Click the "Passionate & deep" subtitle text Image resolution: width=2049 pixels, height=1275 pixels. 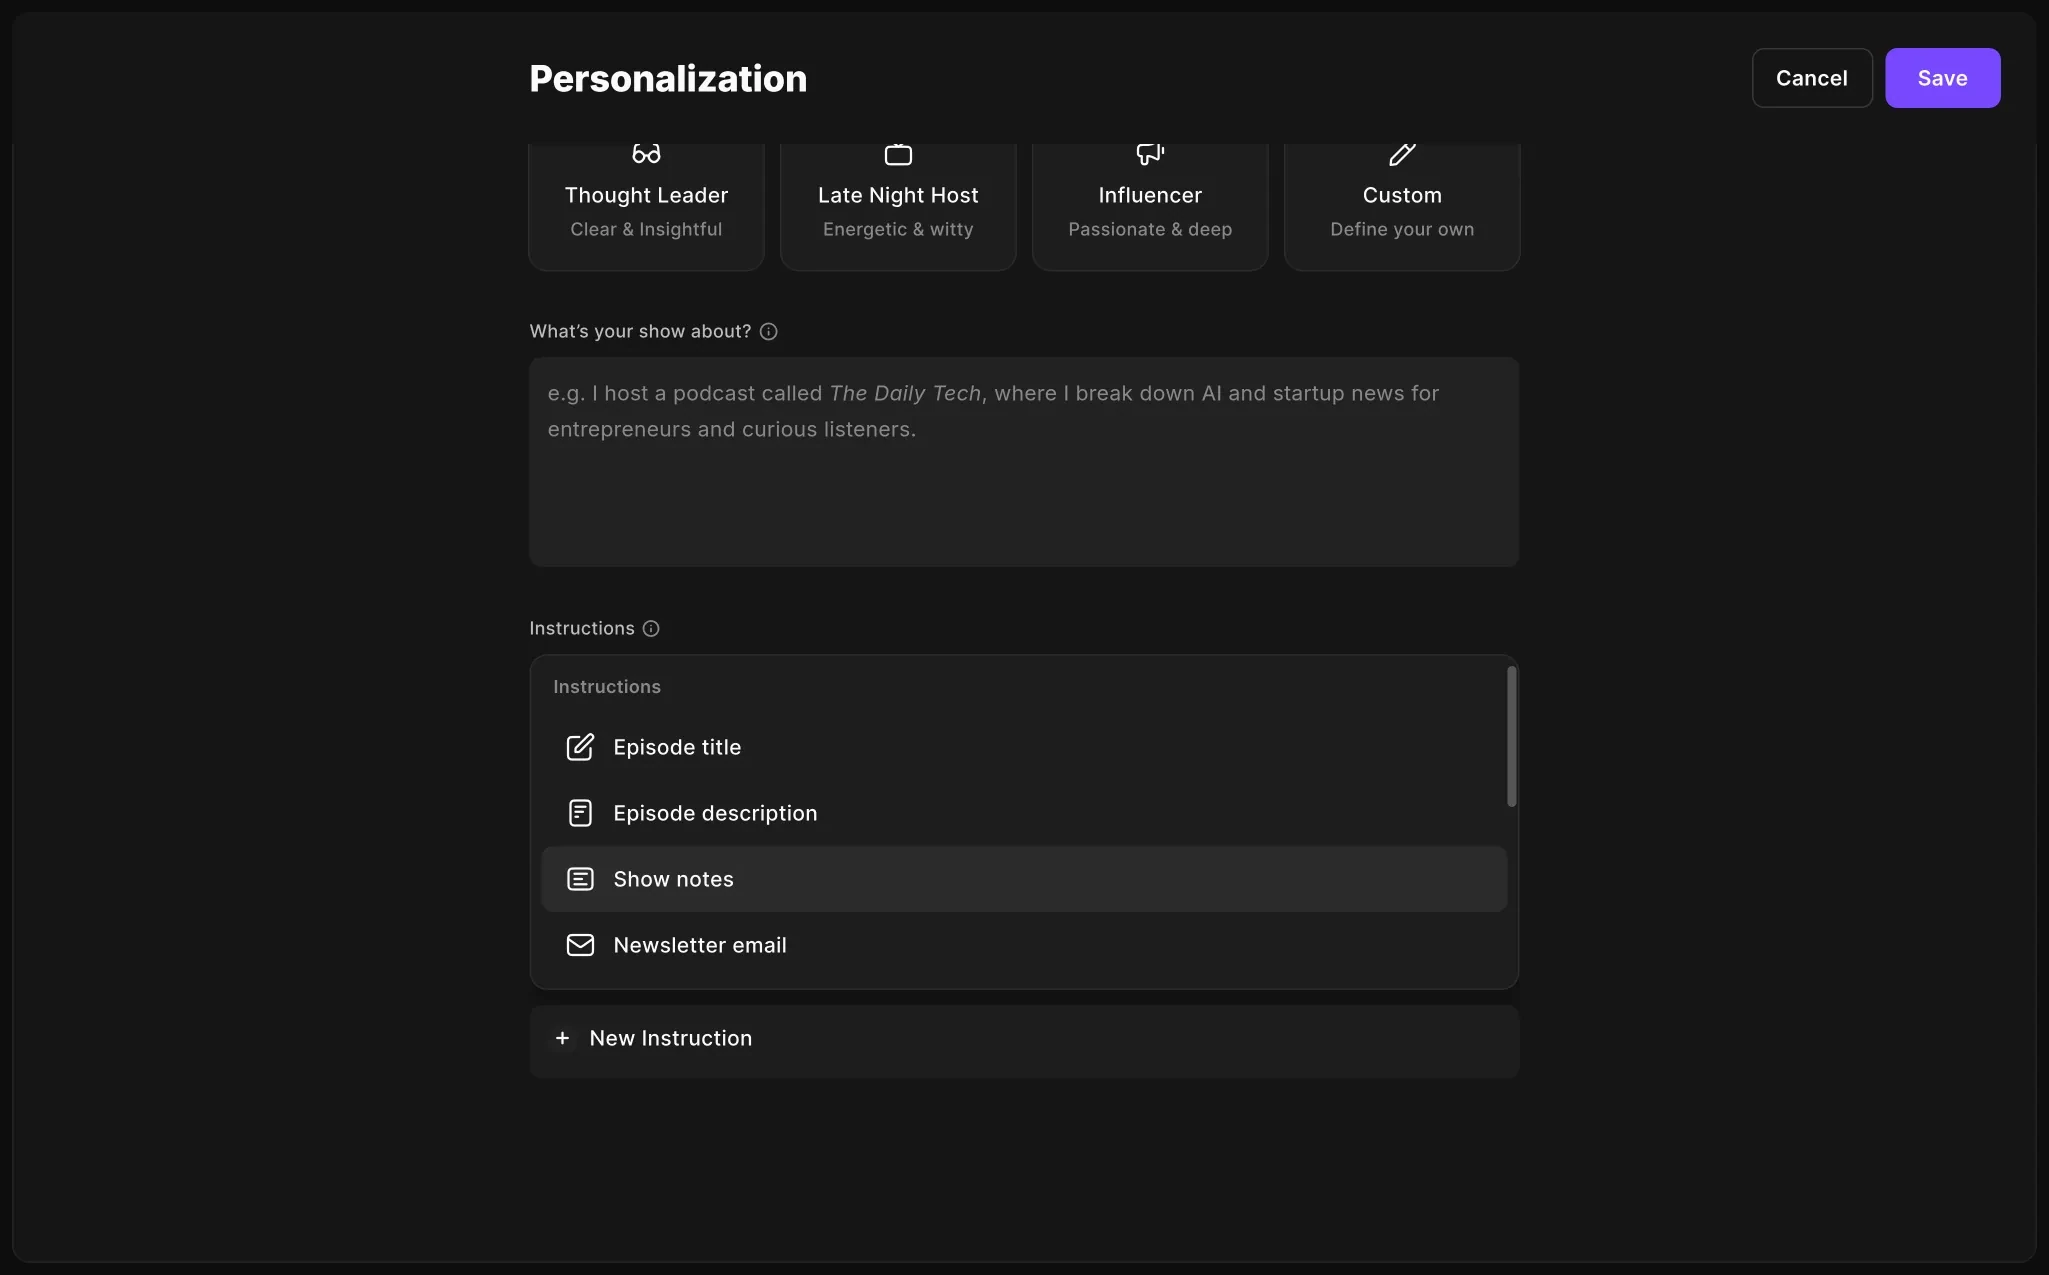(1150, 229)
